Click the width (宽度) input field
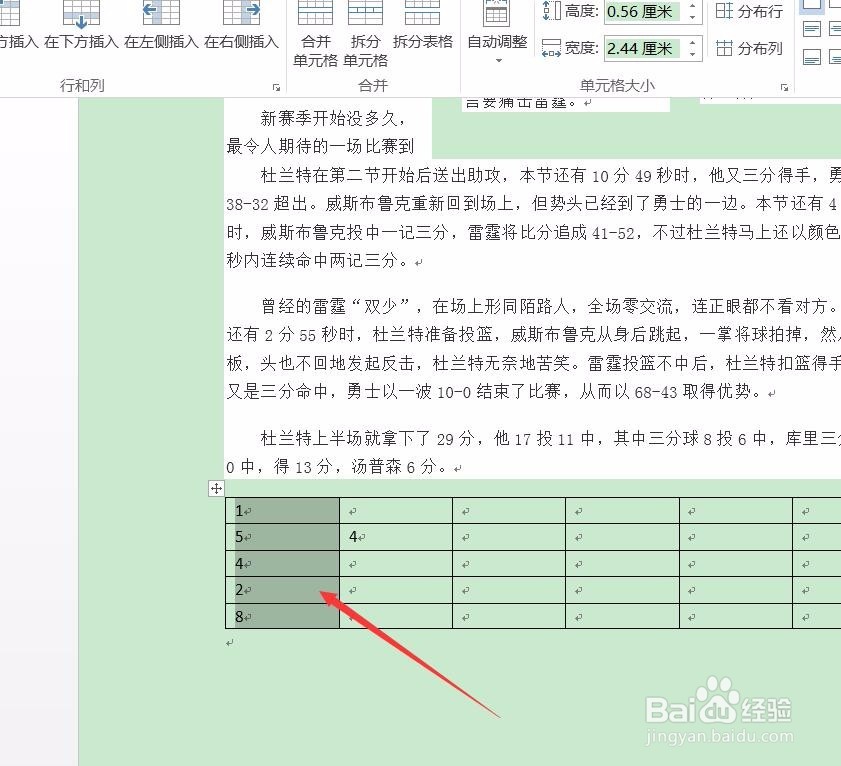This screenshot has height=766, width=841. pyautogui.click(x=643, y=49)
